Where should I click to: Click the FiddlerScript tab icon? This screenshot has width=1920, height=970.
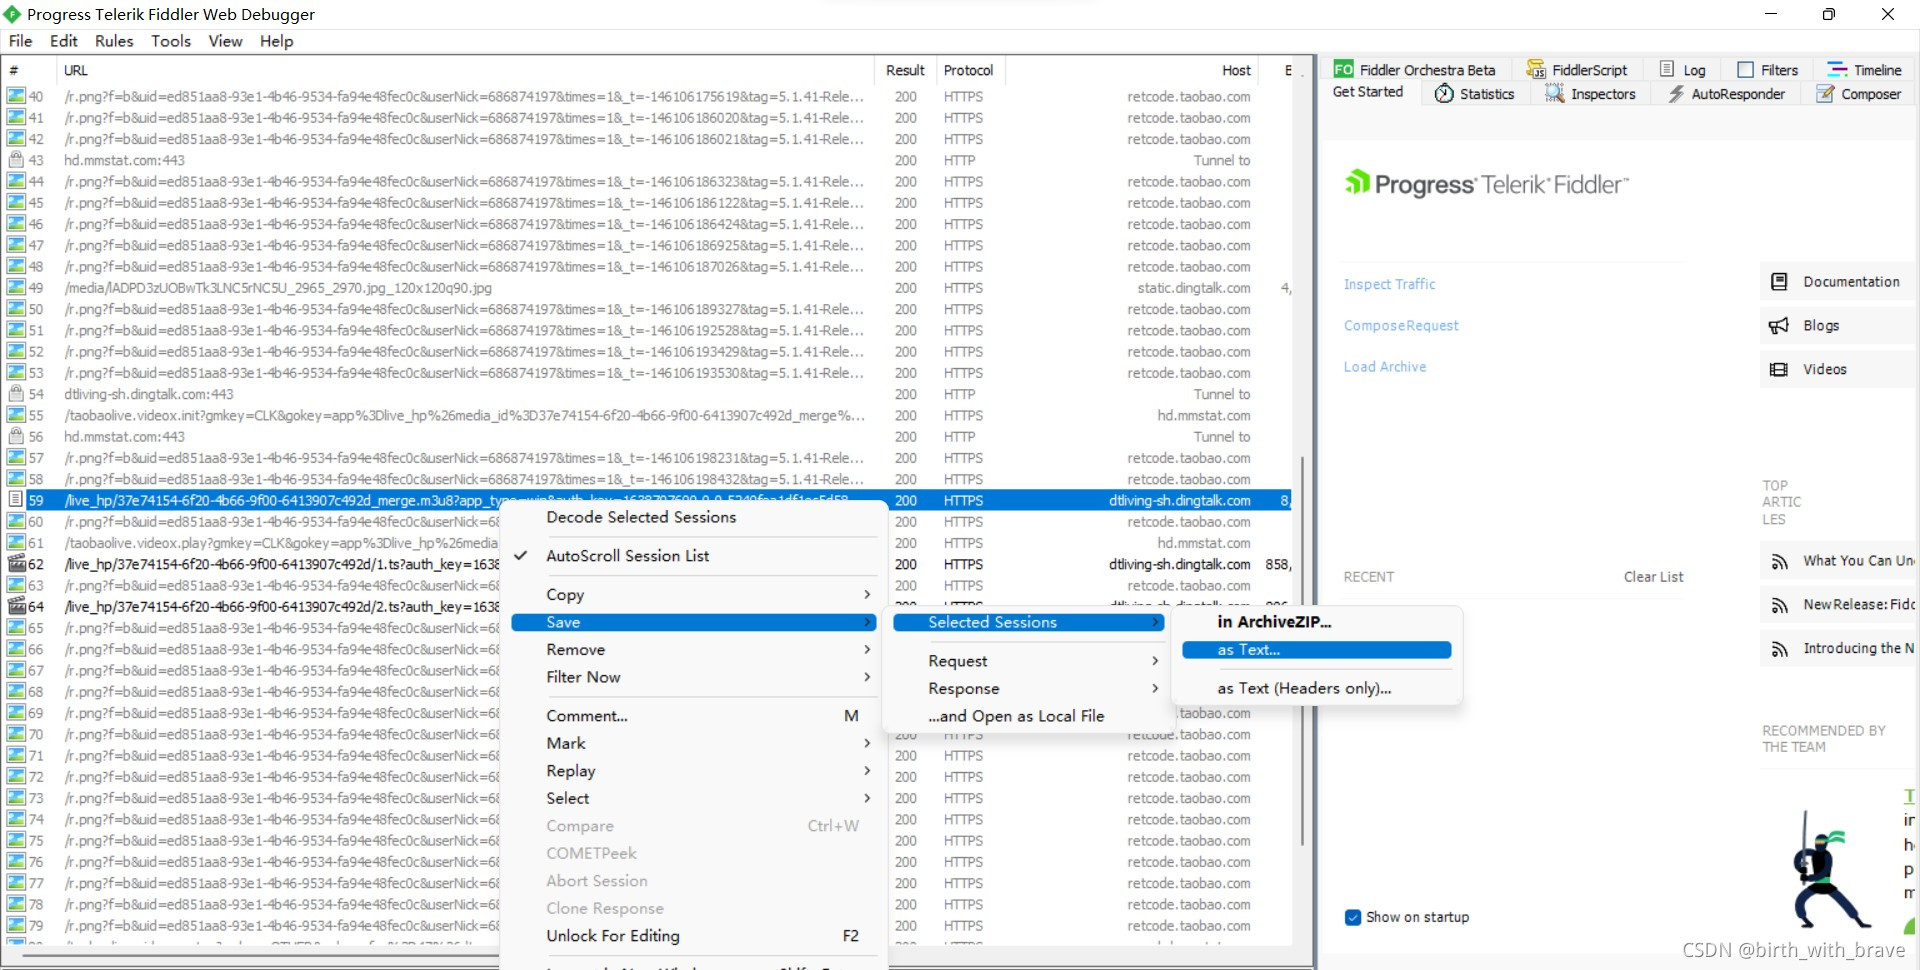(1535, 70)
